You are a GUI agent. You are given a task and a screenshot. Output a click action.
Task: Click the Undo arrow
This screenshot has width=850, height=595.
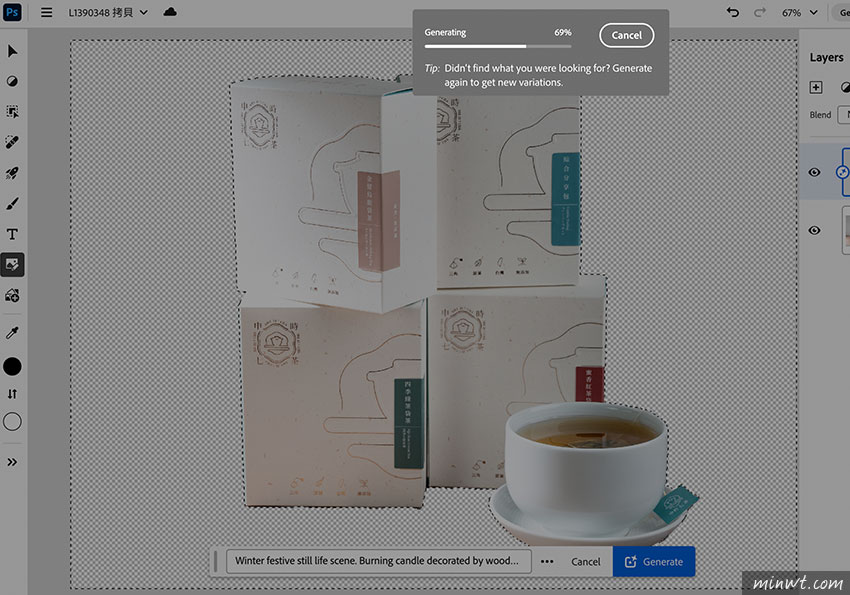tap(733, 12)
